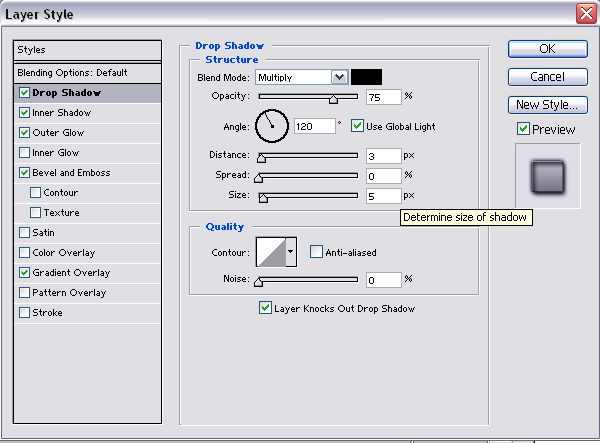Click the Cancel button
Image resolution: width=600 pixels, height=443 pixels.
click(x=546, y=77)
